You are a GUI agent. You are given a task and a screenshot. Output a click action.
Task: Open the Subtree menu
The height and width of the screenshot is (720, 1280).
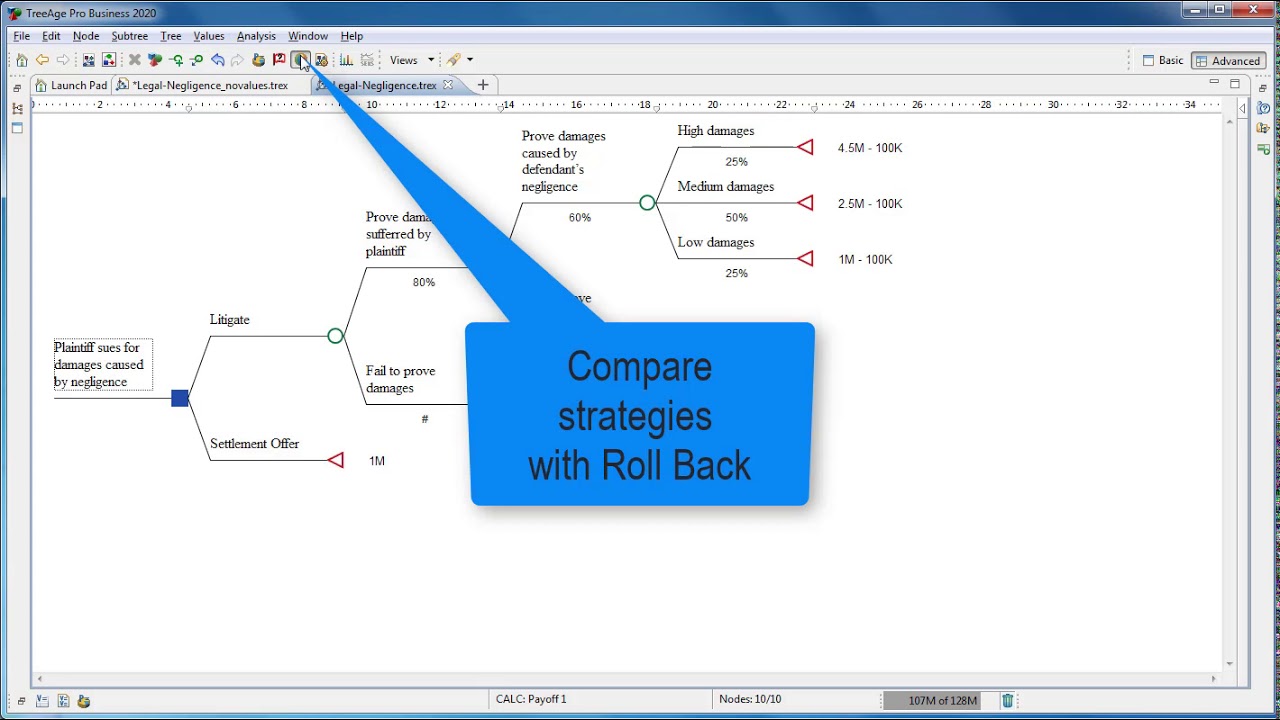pyautogui.click(x=130, y=36)
